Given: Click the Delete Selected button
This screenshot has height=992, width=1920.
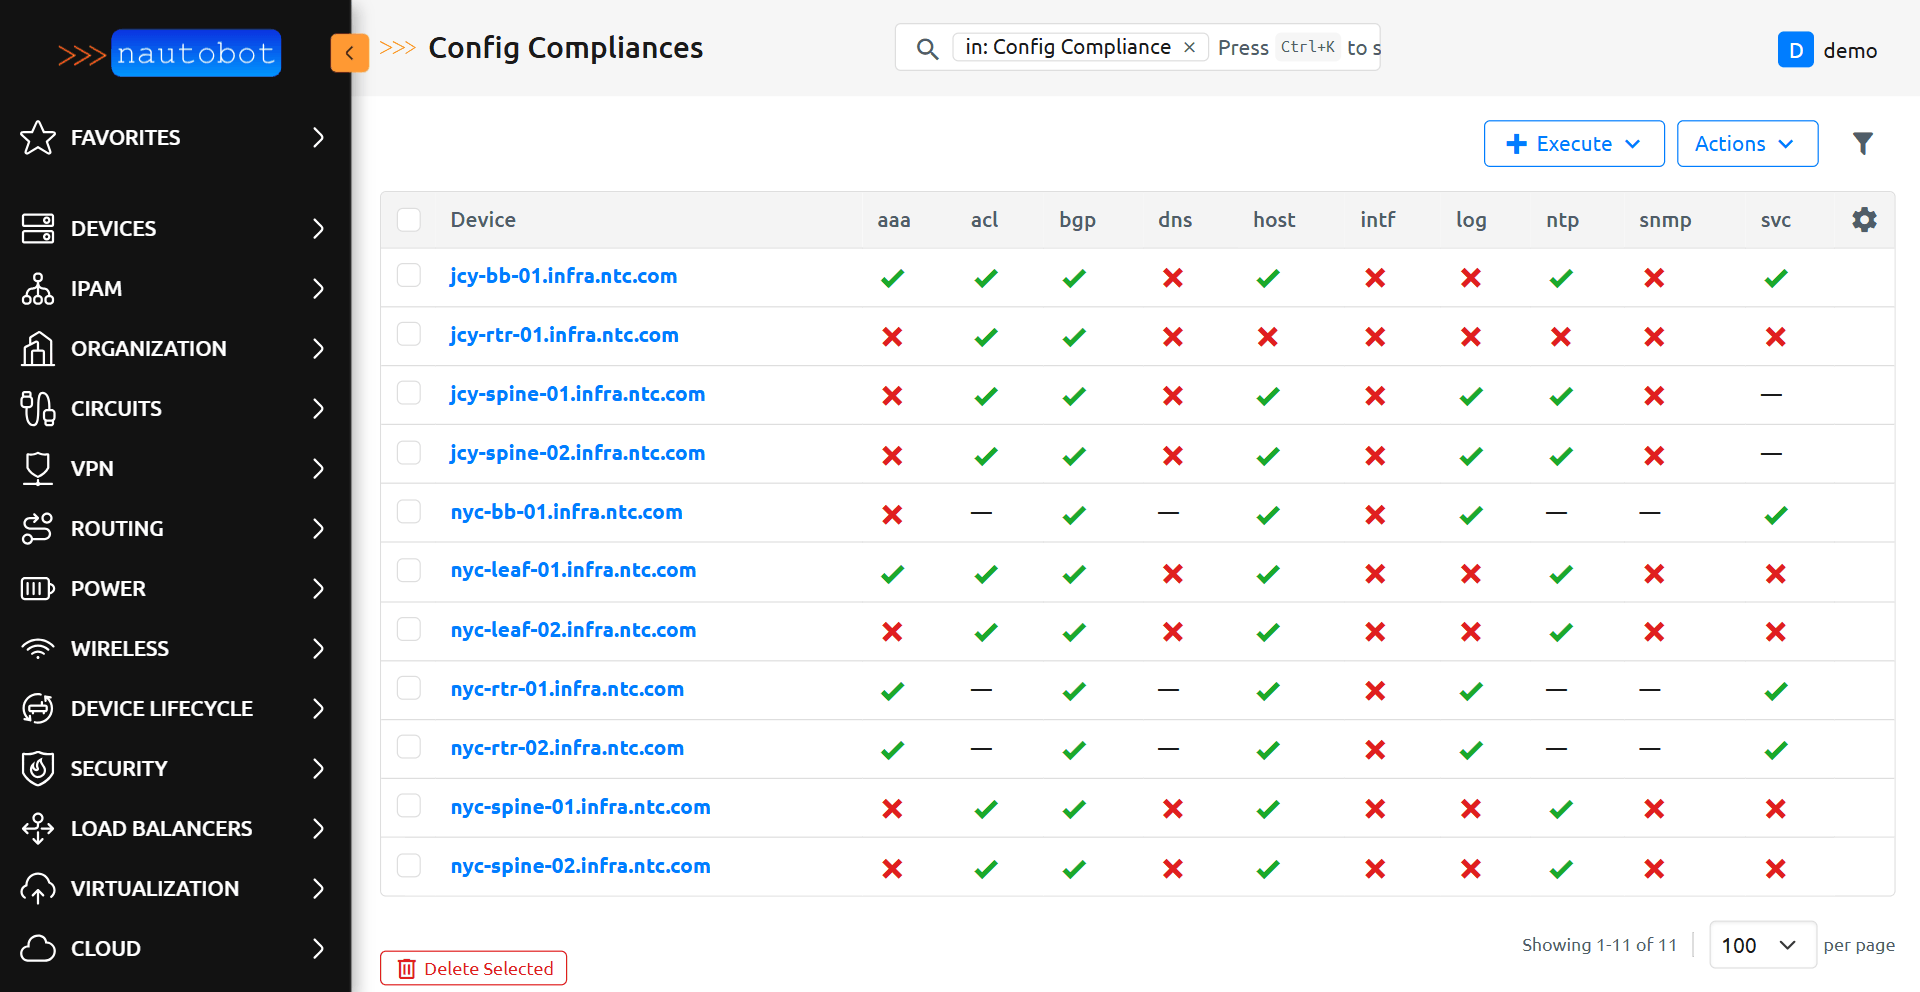Looking at the screenshot, I should [x=473, y=968].
